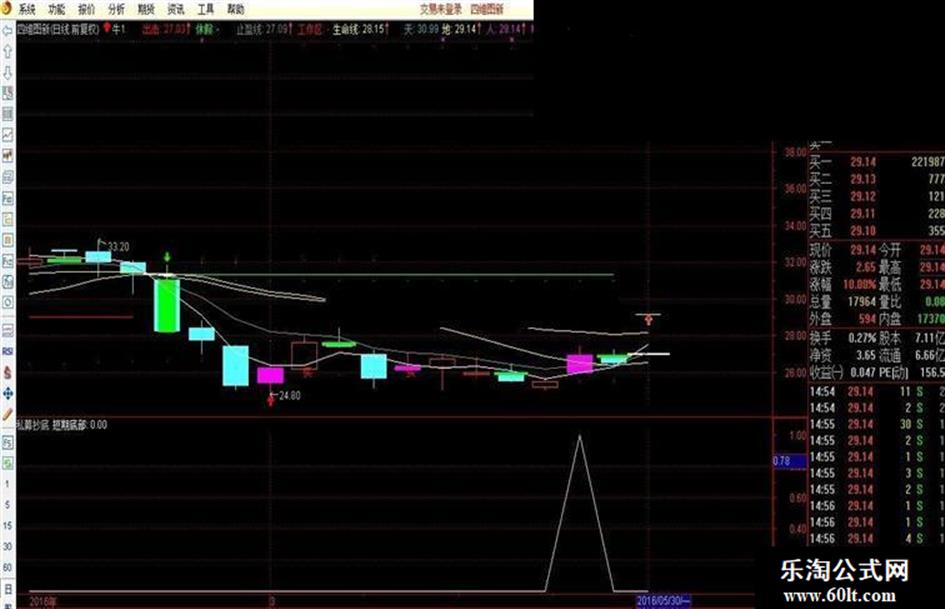This screenshot has width=945, height=609.
Task: Open the 工具 menu
Action: click(206, 9)
